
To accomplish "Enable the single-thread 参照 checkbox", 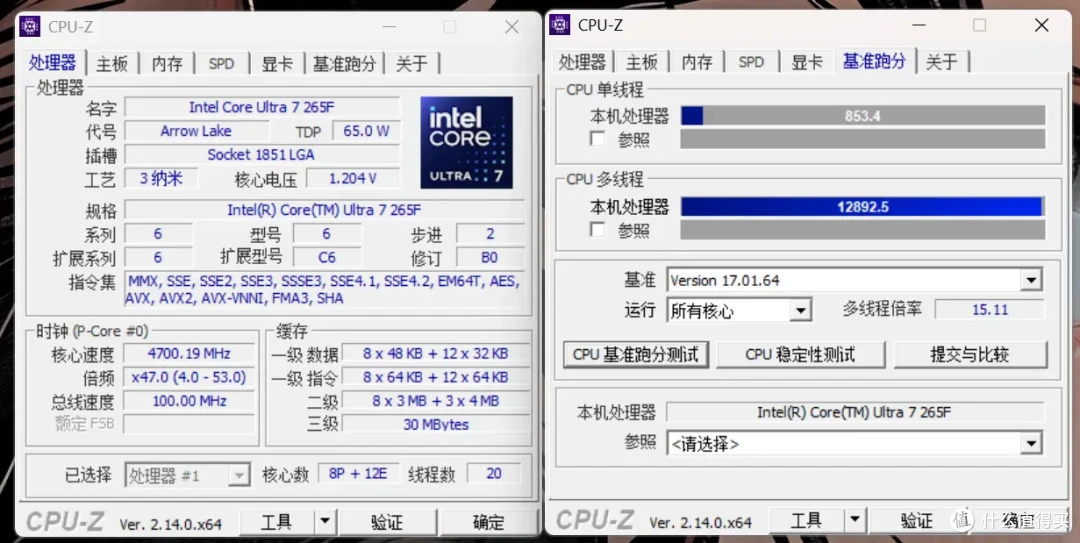I will 598,139.
